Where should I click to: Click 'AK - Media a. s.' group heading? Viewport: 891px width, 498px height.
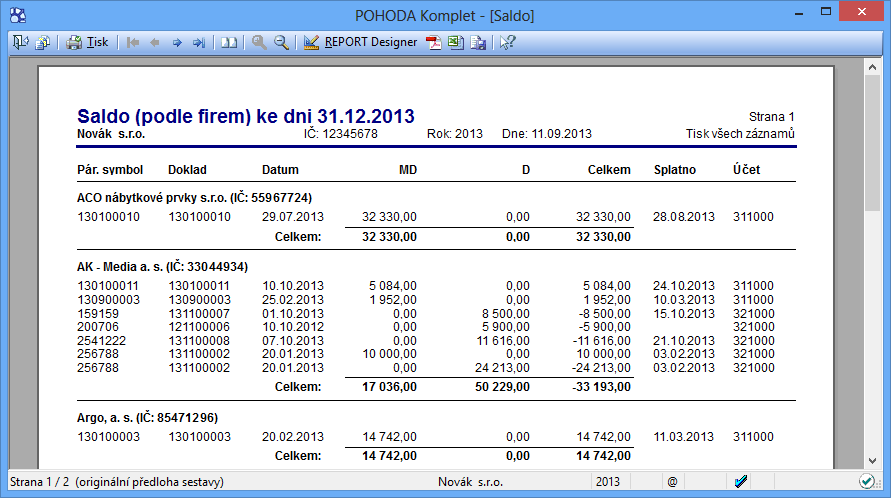click(x=163, y=267)
